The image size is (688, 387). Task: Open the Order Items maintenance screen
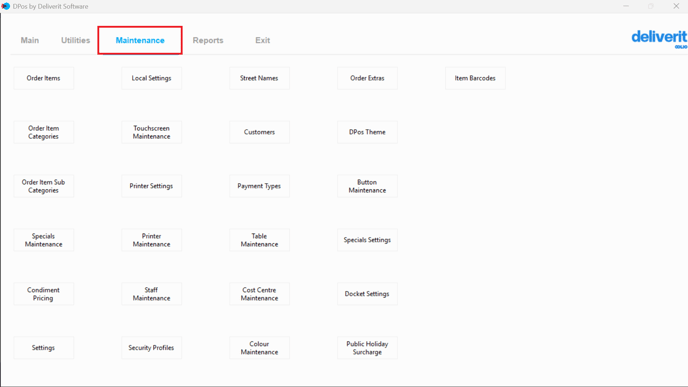point(43,78)
